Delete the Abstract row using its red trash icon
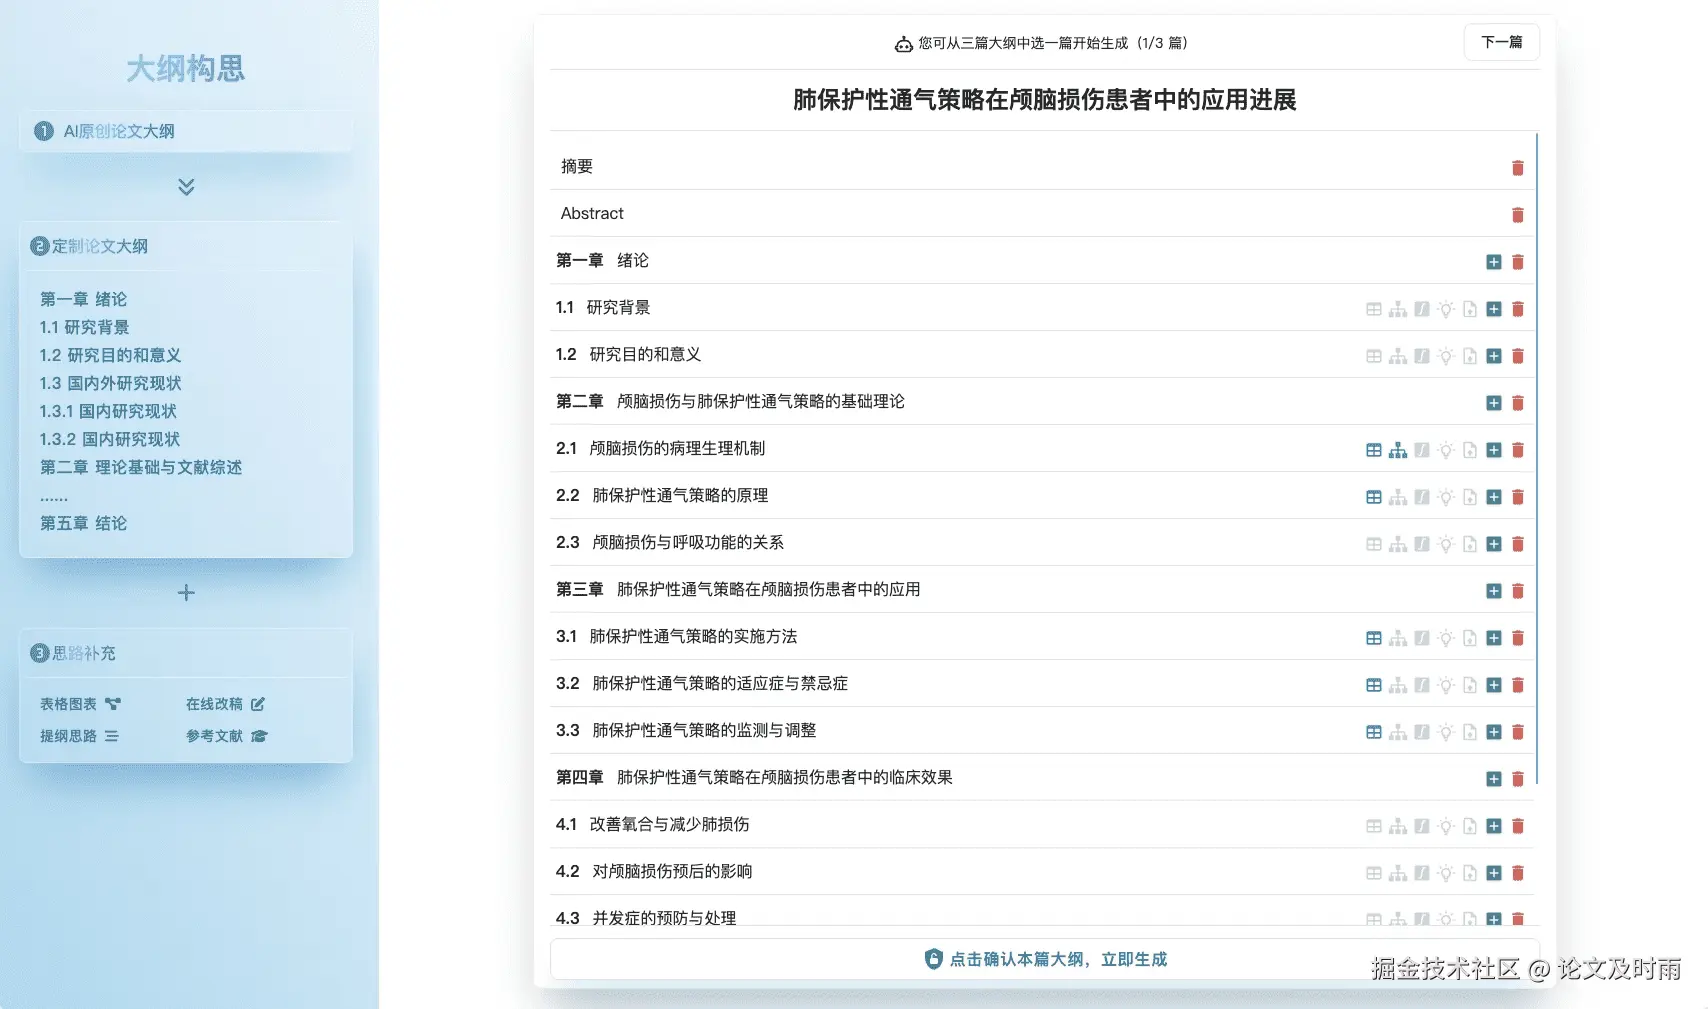 (1518, 214)
